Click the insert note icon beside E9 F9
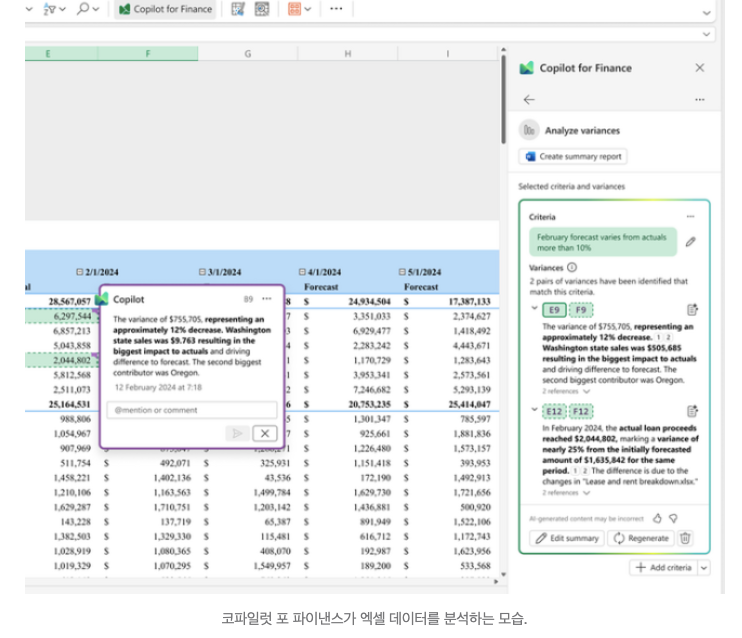Image resolution: width=742 pixels, height=638 pixels. (692, 310)
